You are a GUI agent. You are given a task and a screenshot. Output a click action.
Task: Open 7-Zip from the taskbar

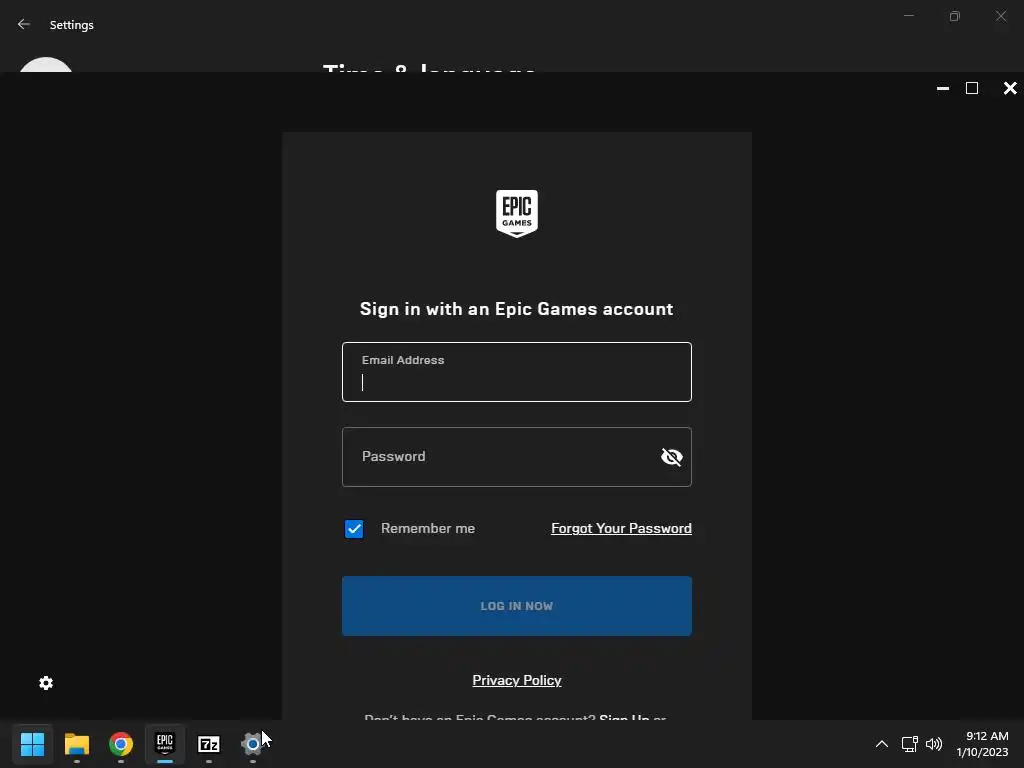click(x=209, y=744)
